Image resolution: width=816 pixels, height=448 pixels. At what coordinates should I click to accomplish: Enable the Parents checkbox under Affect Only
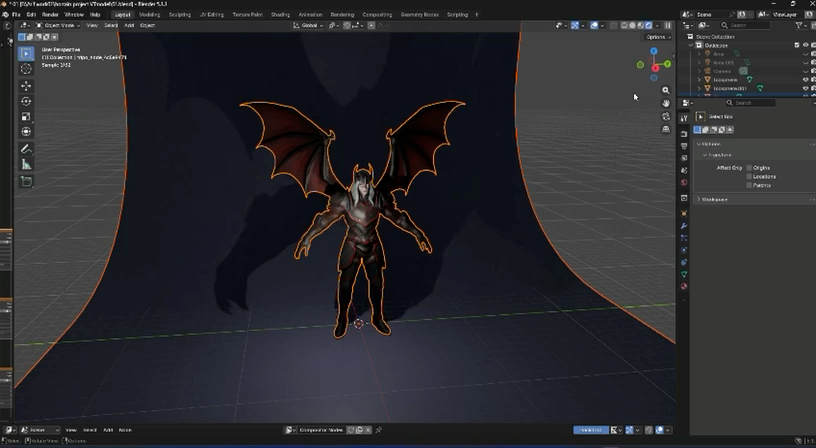pos(749,185)
